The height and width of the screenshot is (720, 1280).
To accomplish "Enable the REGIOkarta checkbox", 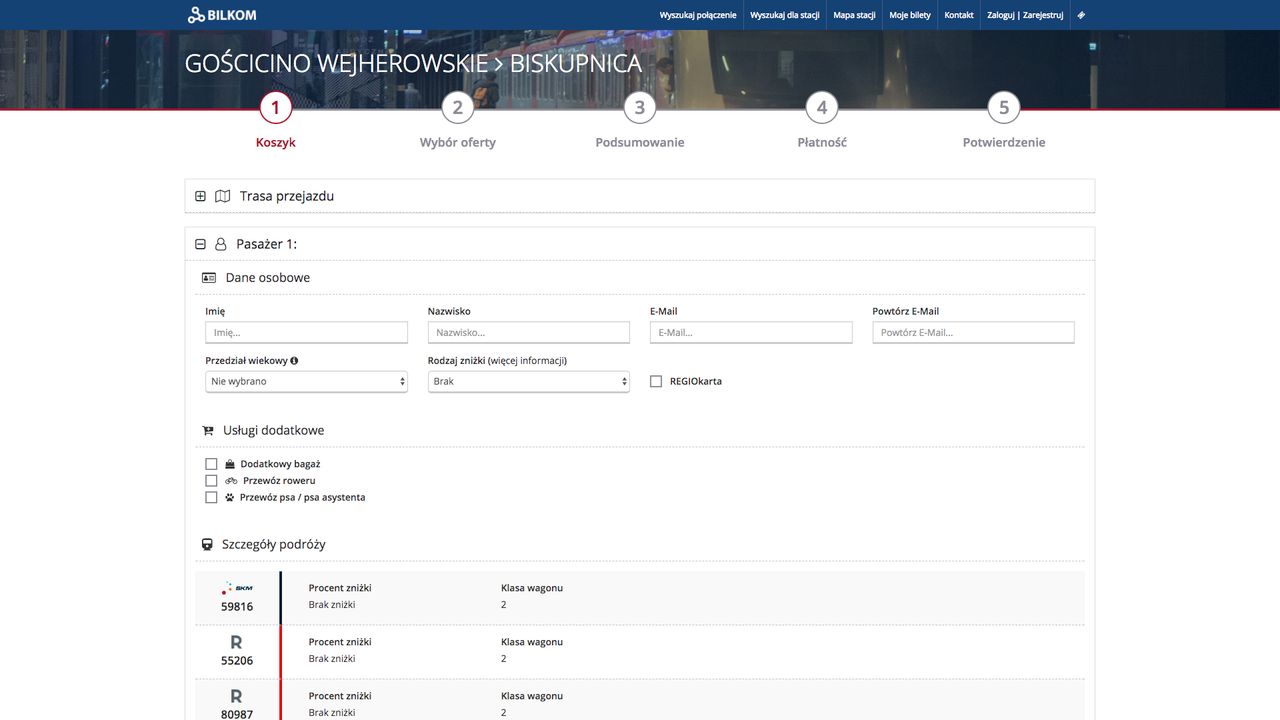I will (656, 381).
